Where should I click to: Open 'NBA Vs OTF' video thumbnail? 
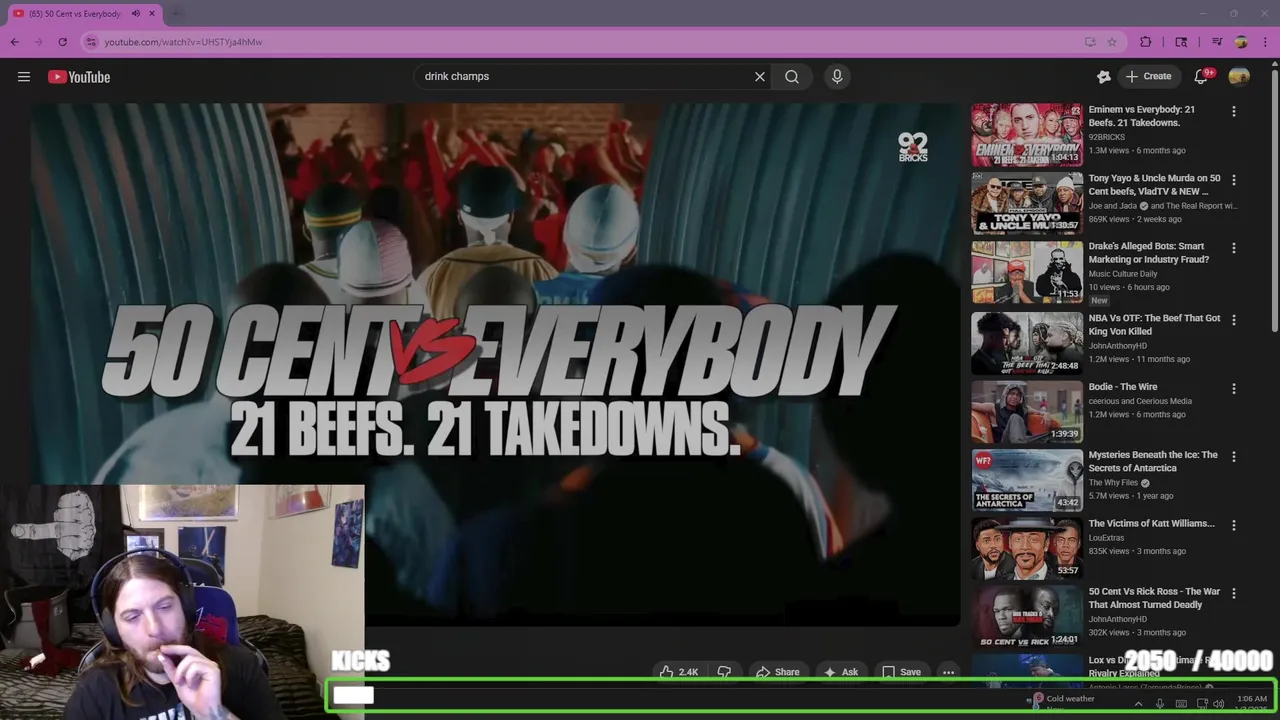pos(1027,343)
